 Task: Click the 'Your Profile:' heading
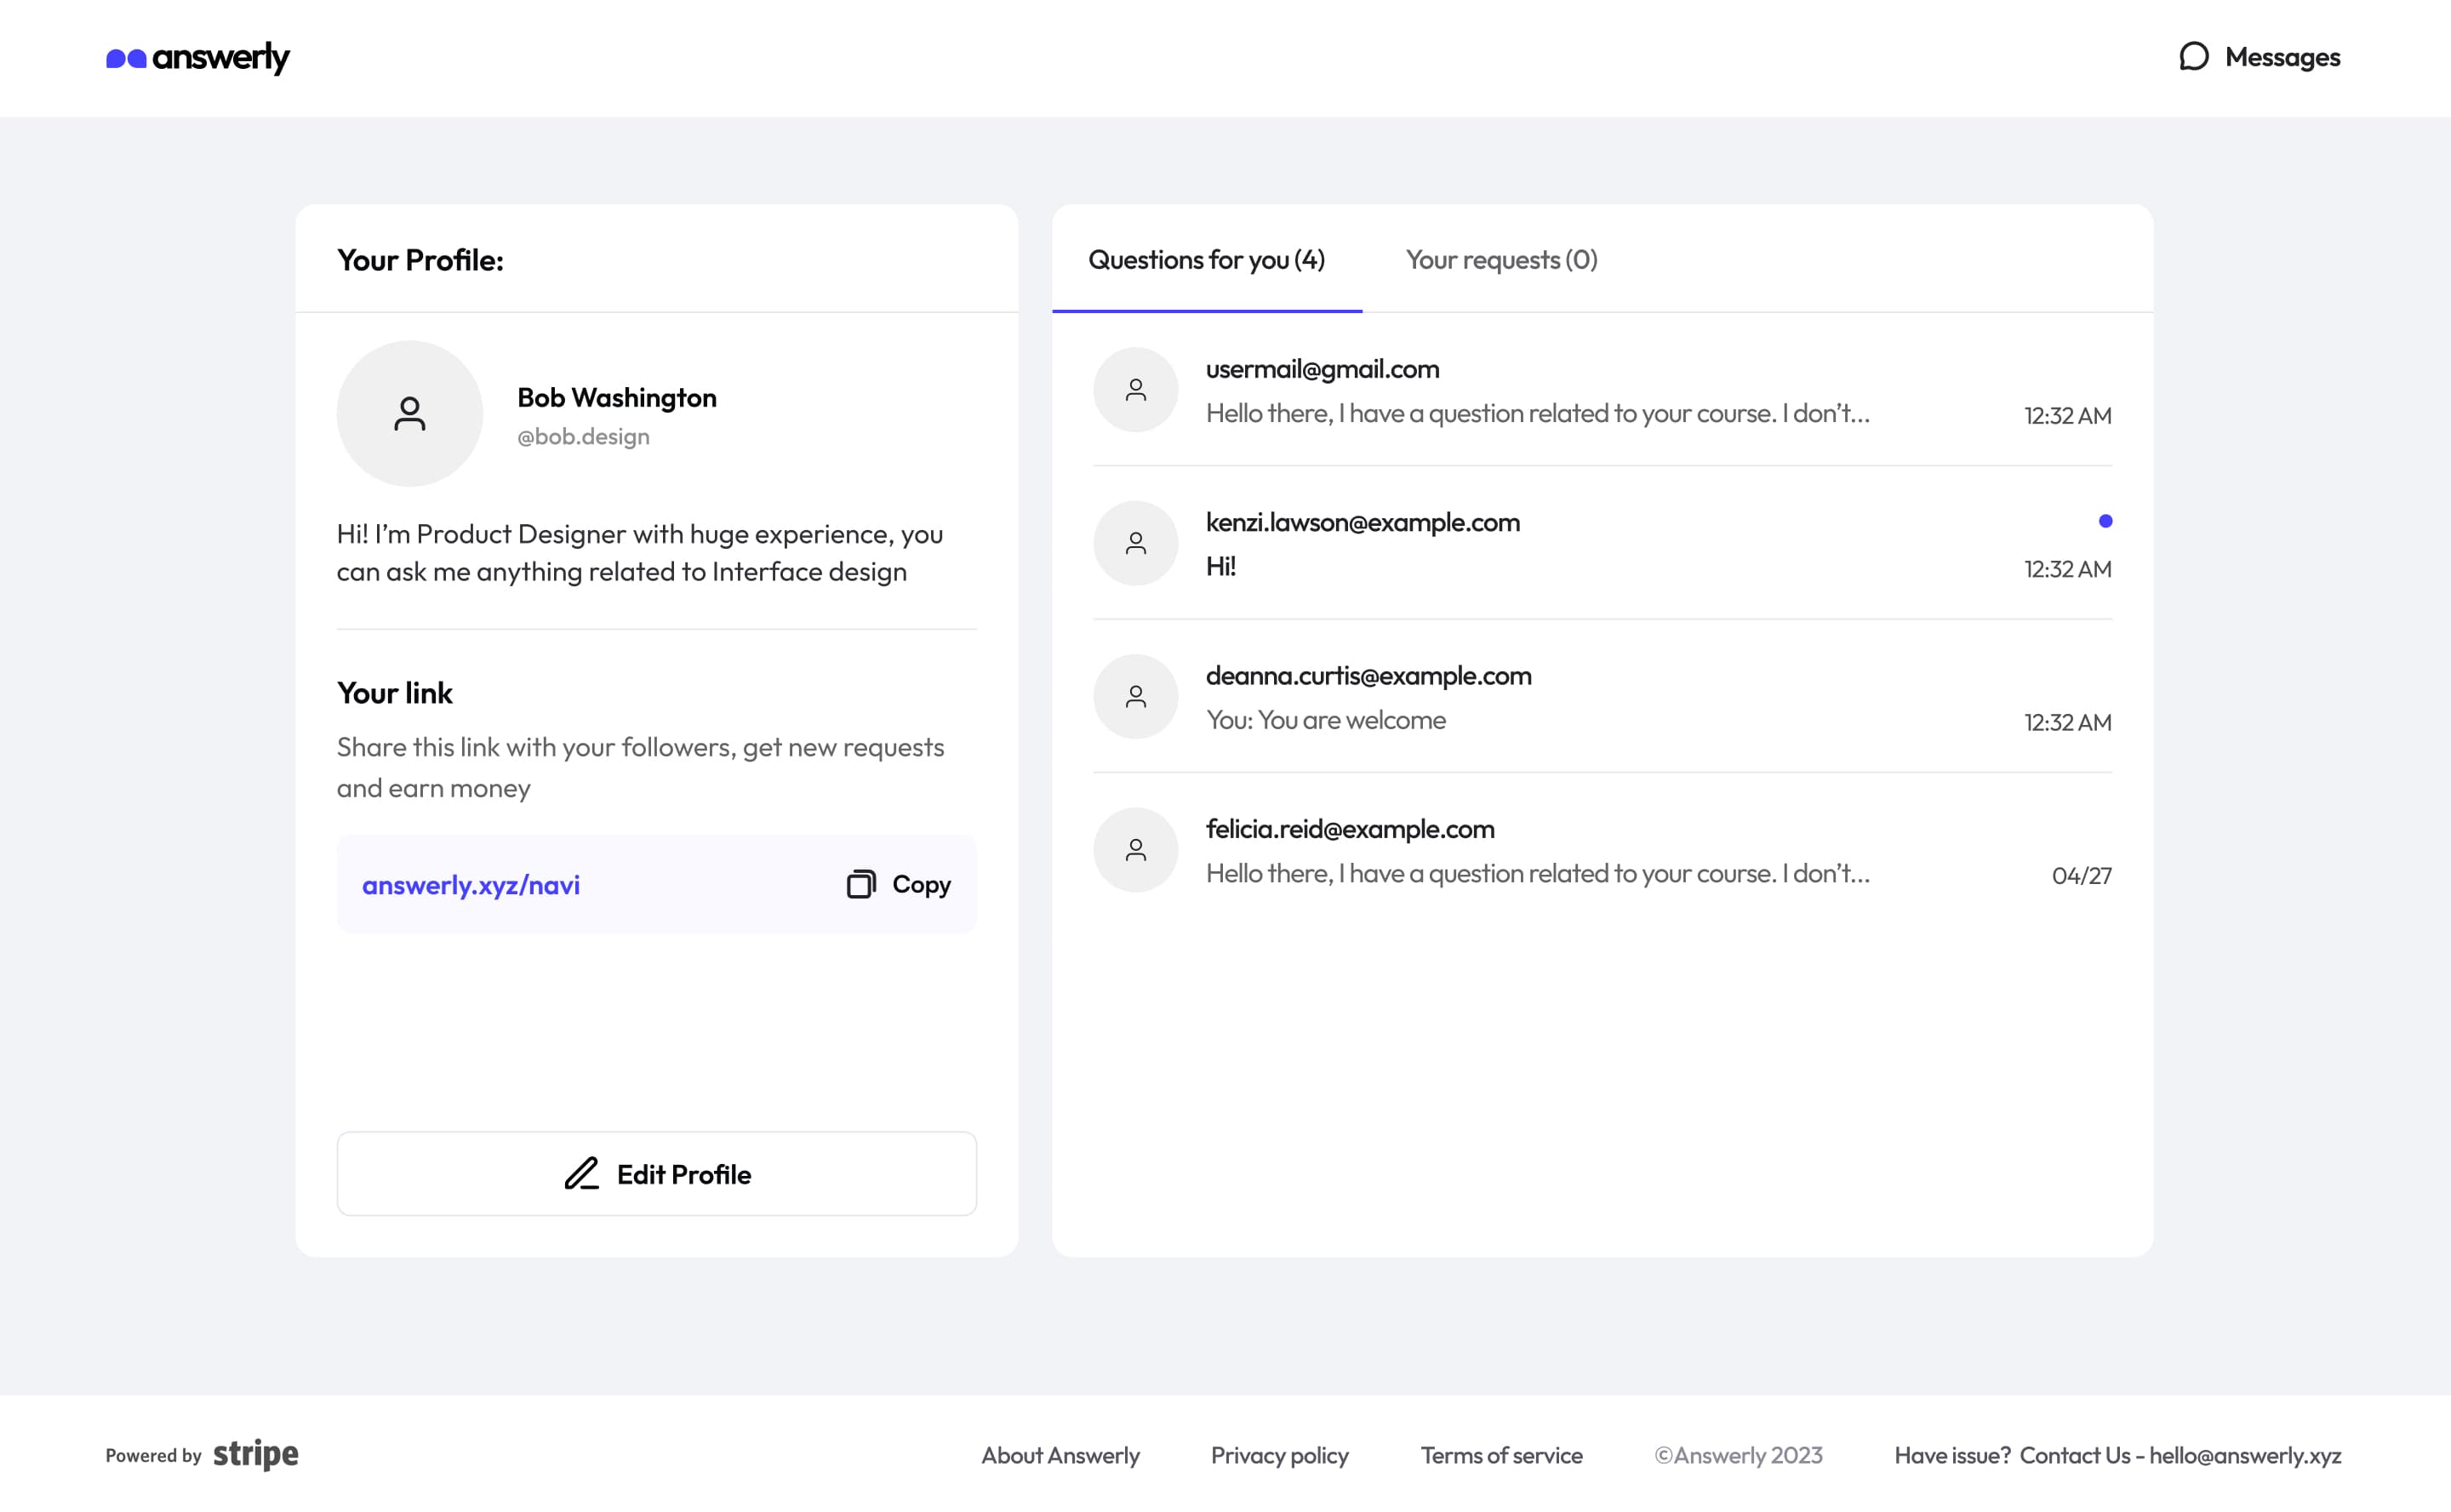pos(420,260)
